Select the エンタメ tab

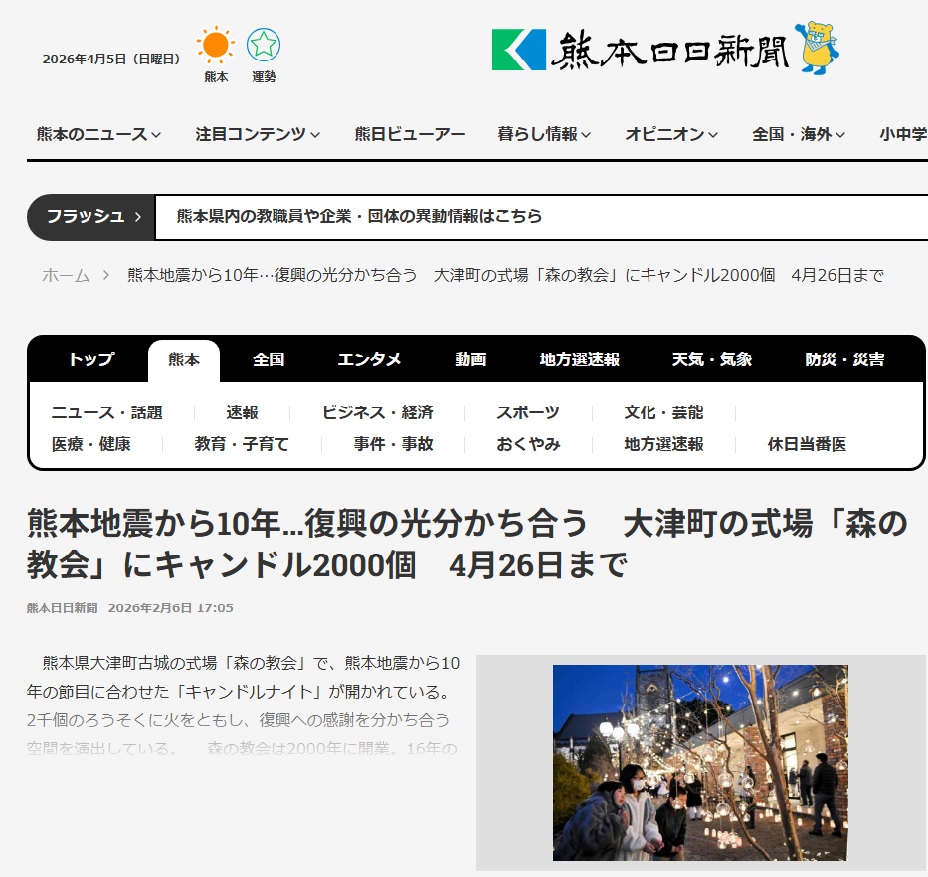(369, 360)
